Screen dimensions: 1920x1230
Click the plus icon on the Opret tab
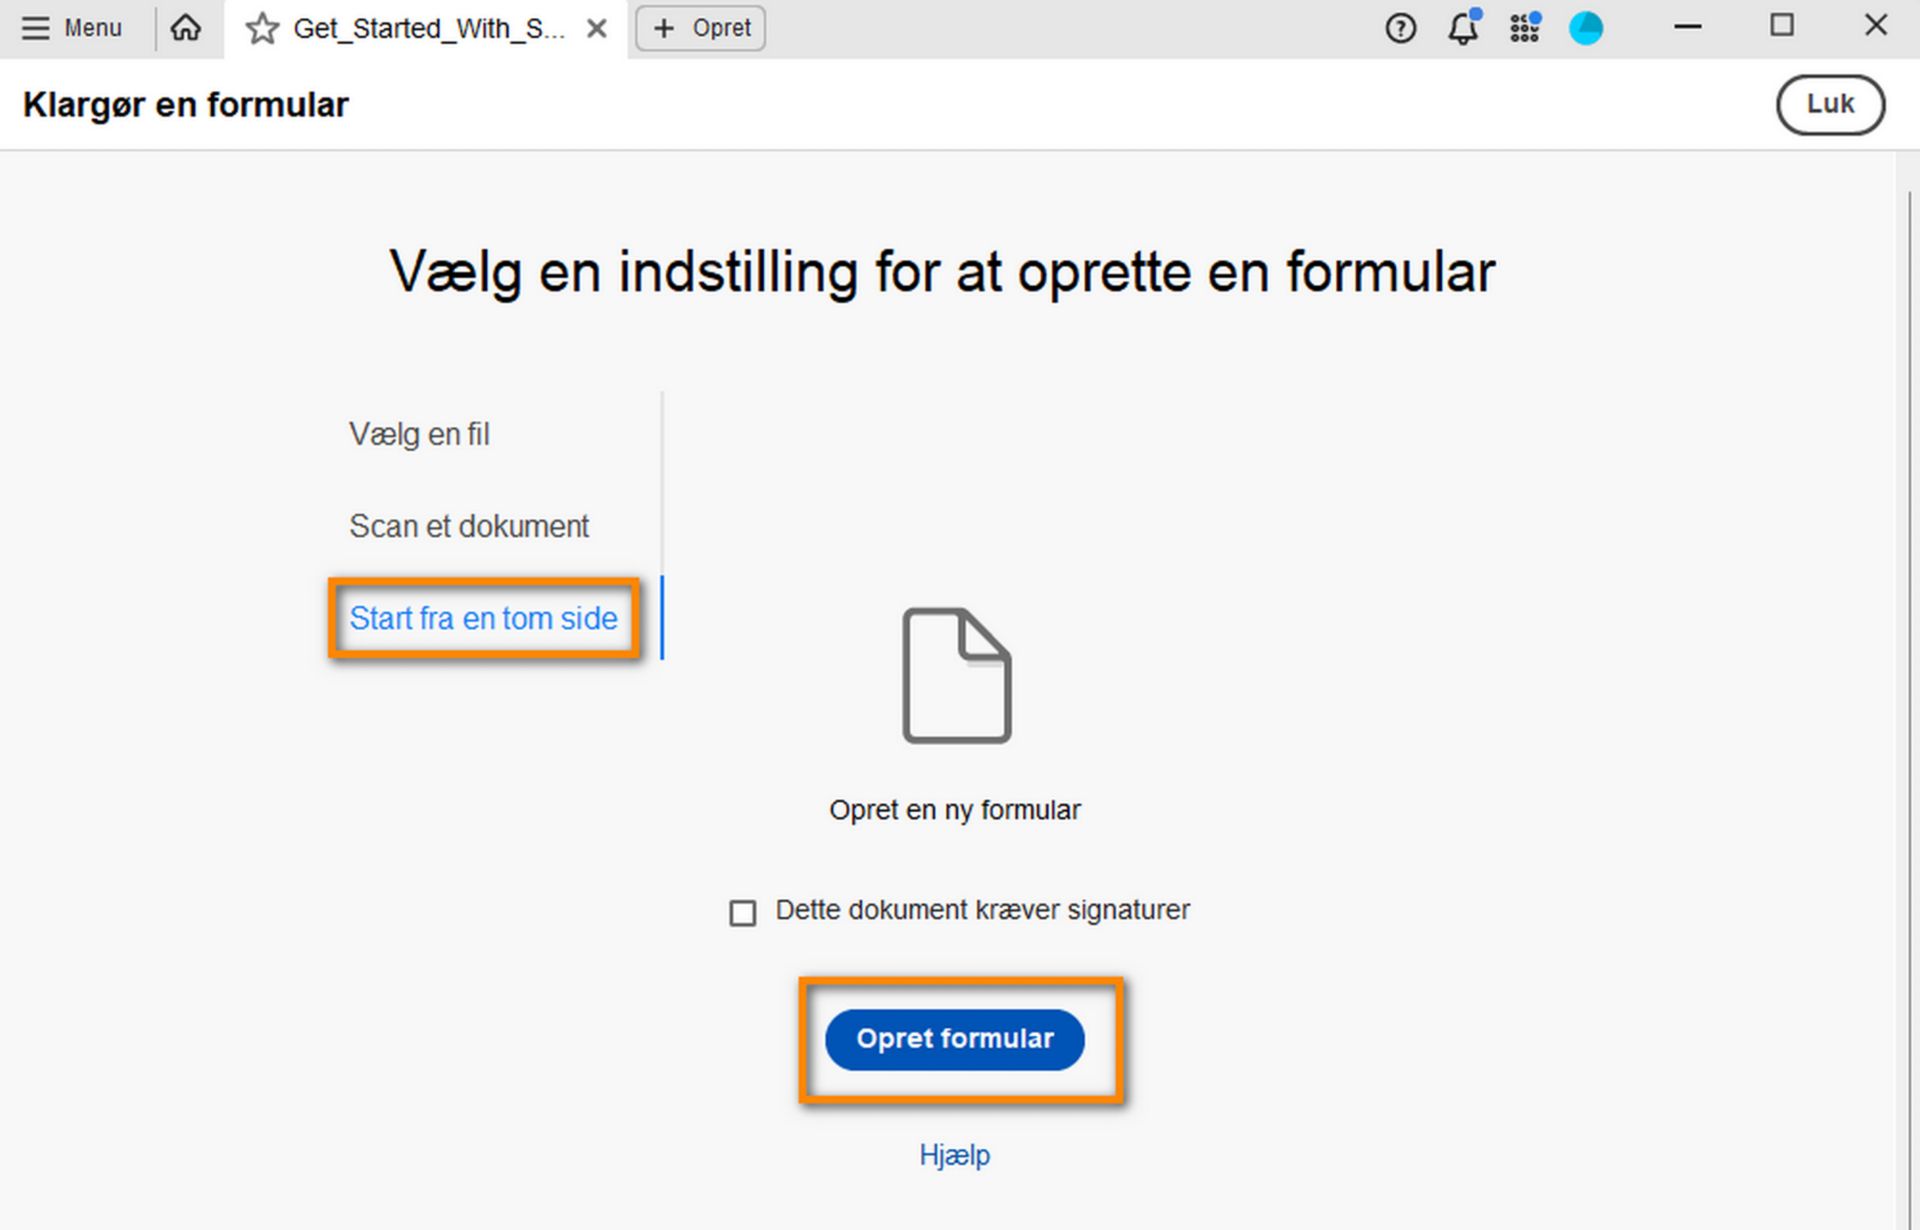pyautogui.click(x=663, y=28)
